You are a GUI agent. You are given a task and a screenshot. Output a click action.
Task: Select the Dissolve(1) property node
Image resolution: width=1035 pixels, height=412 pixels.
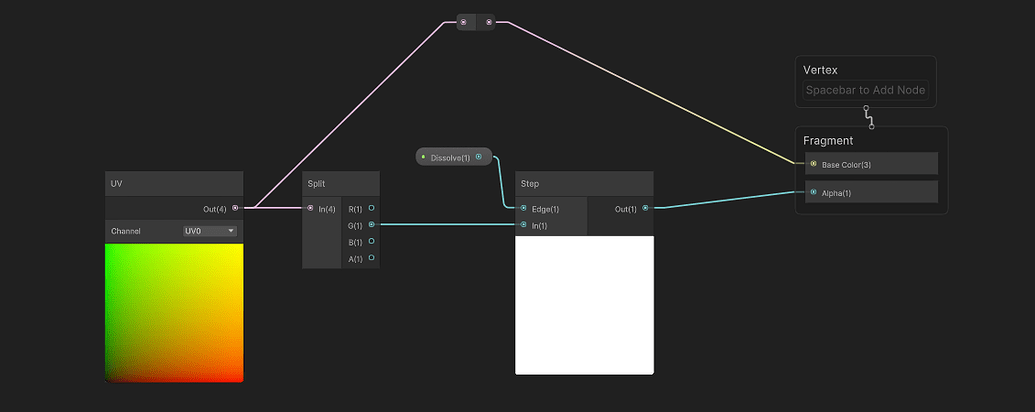[449, 158]
